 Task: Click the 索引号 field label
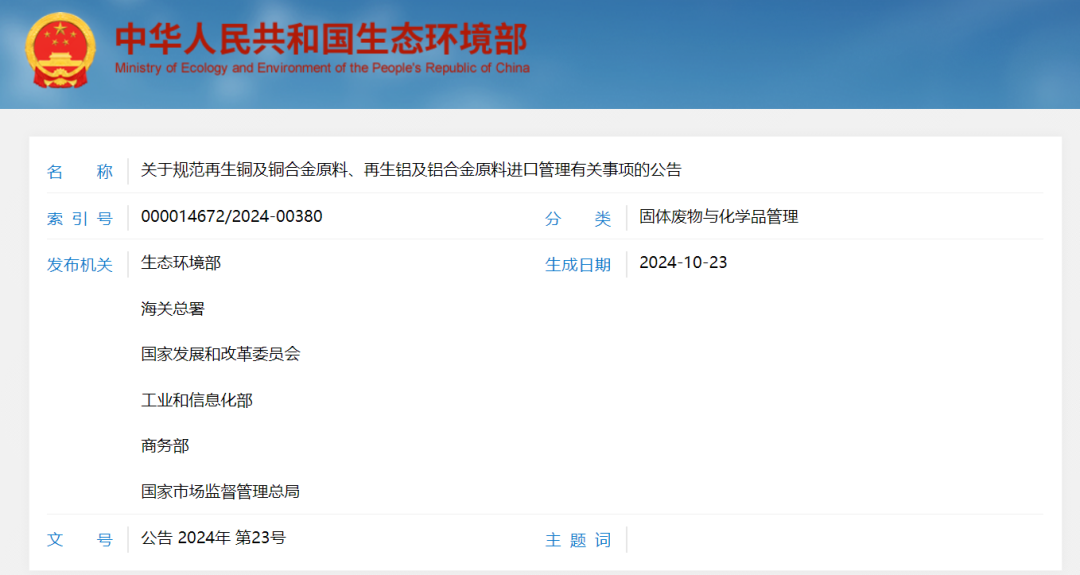point(80,218)
